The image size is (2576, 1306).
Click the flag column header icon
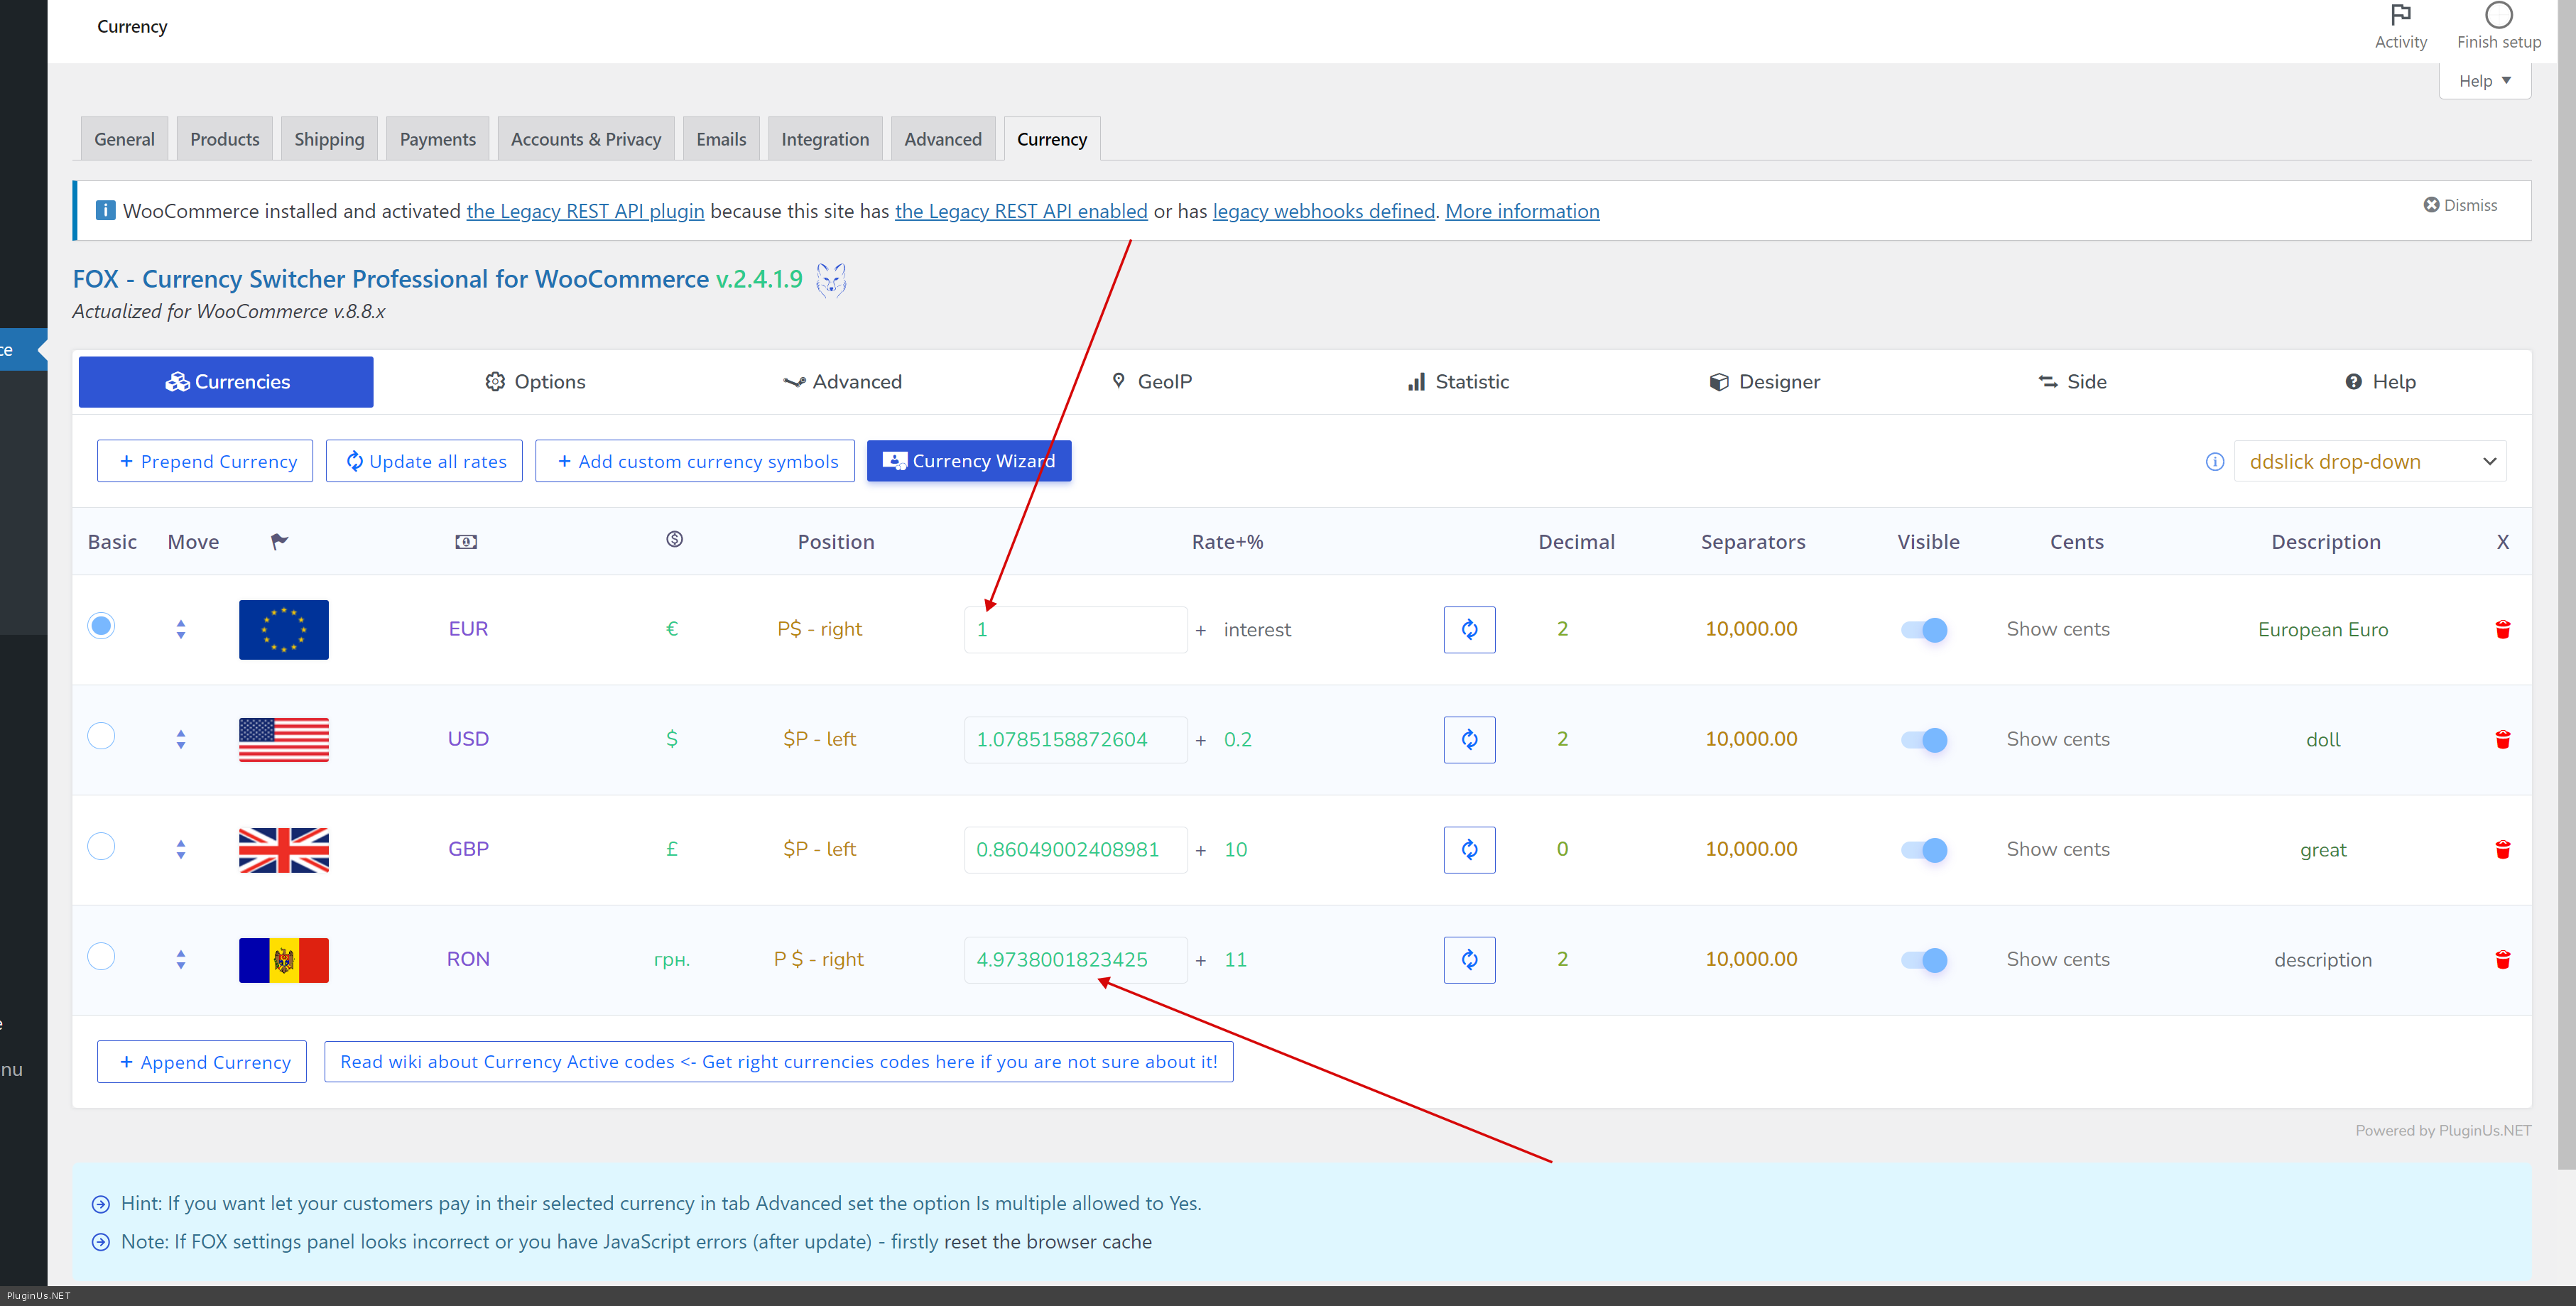pyautogui.click(x=279, y=541)
